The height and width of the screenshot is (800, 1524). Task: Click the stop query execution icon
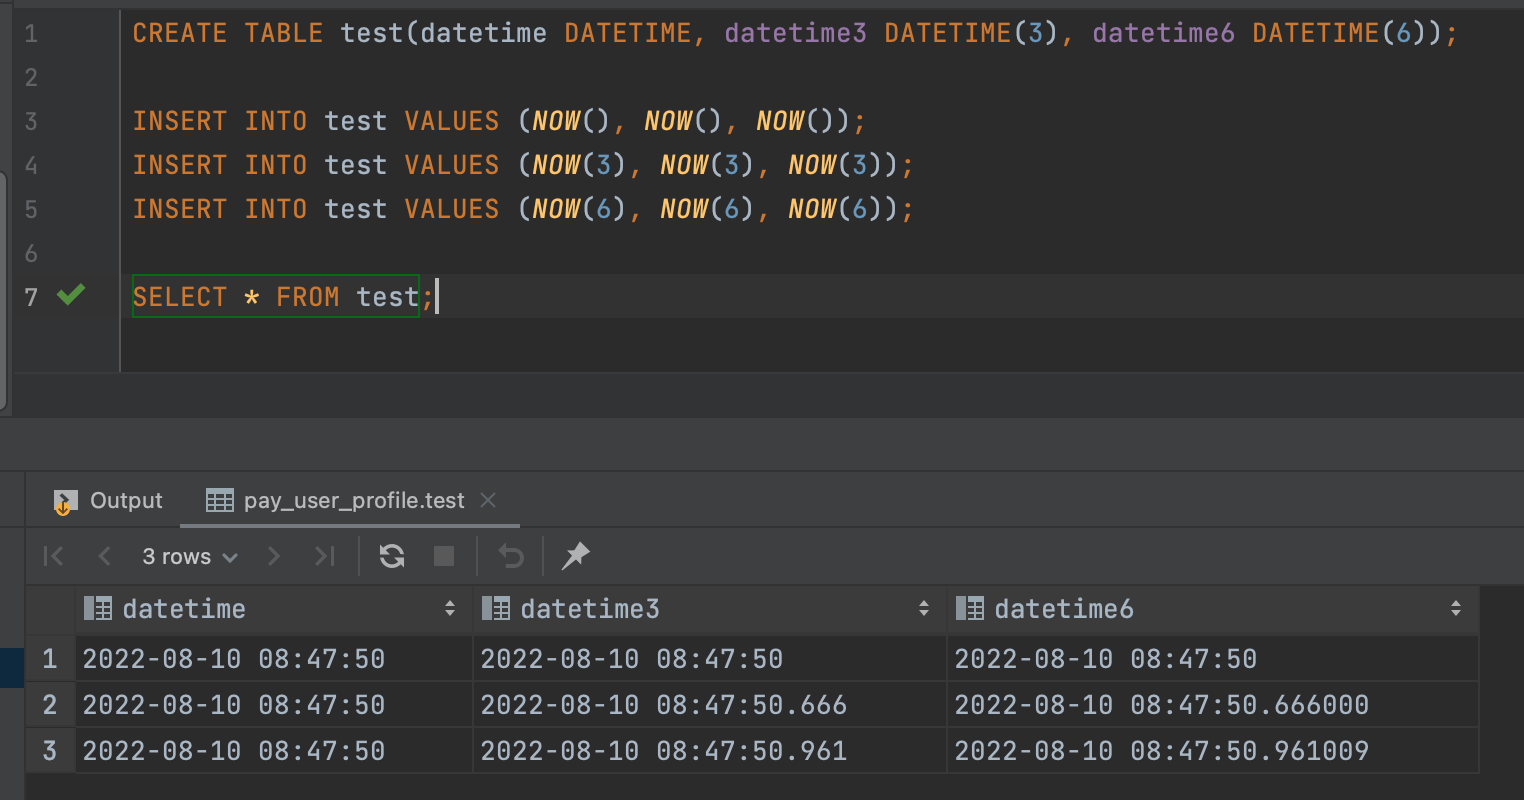443,556
